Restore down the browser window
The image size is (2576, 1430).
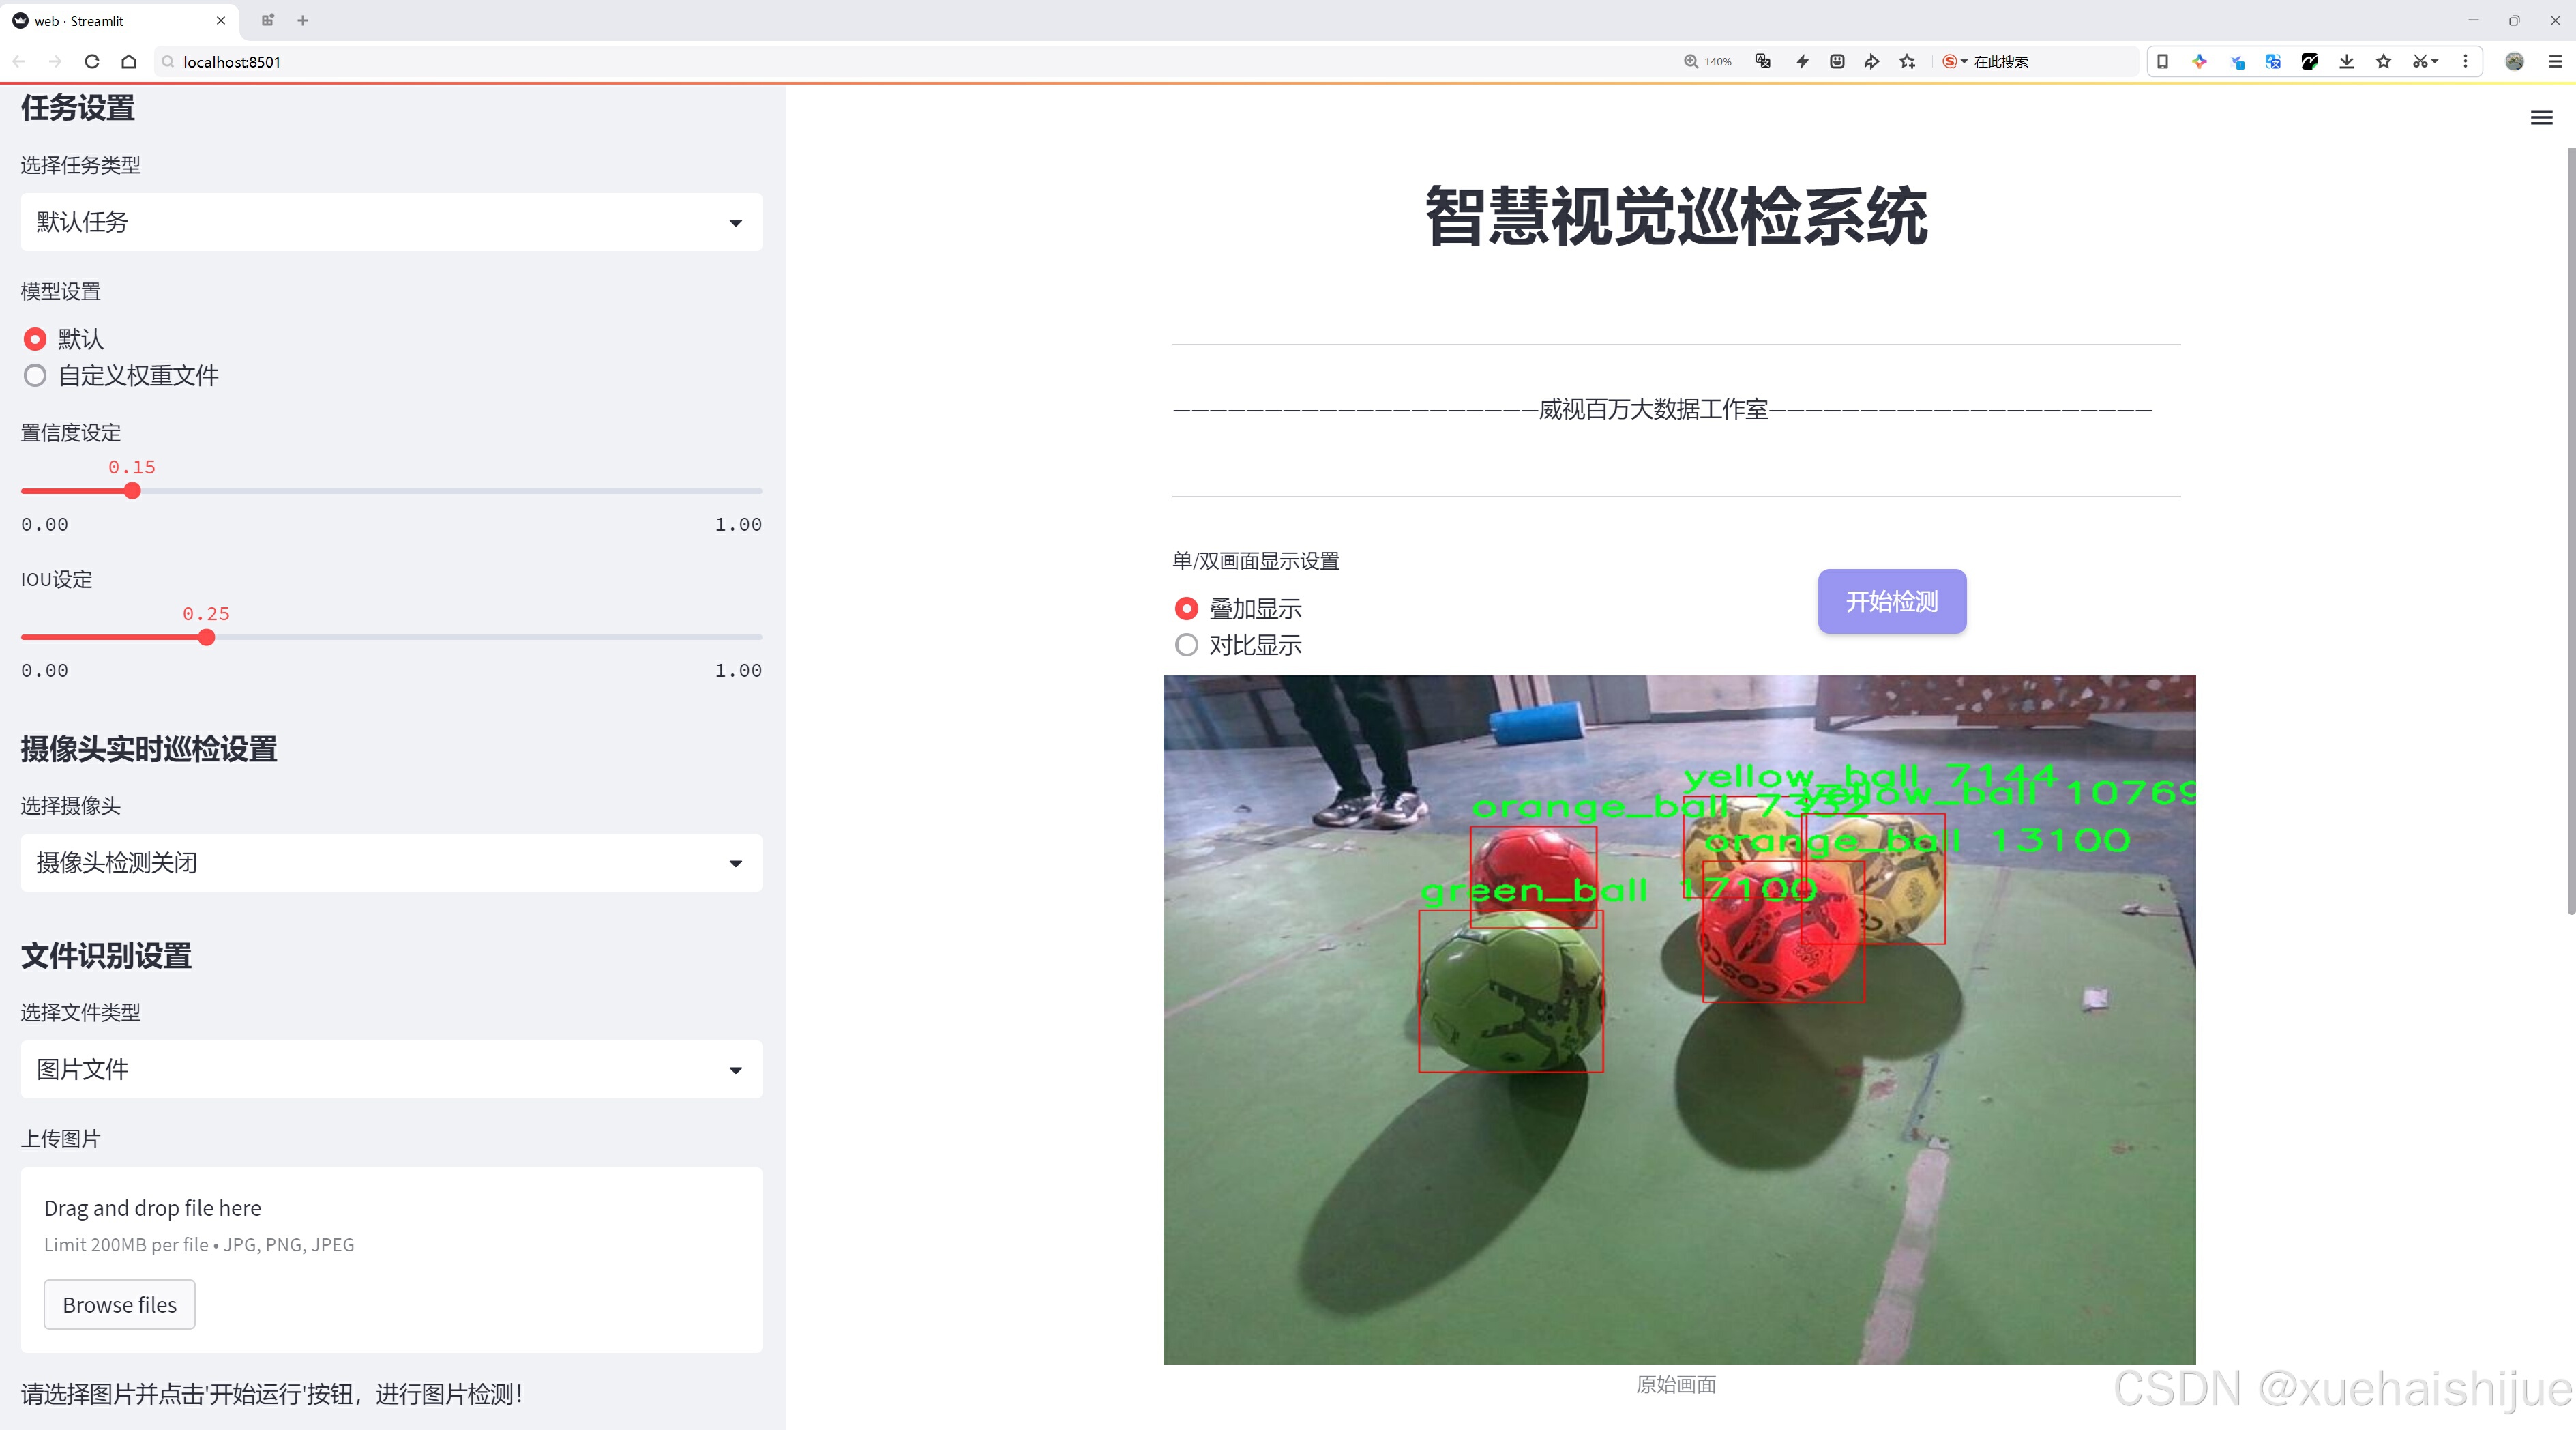pos(2514,20)
